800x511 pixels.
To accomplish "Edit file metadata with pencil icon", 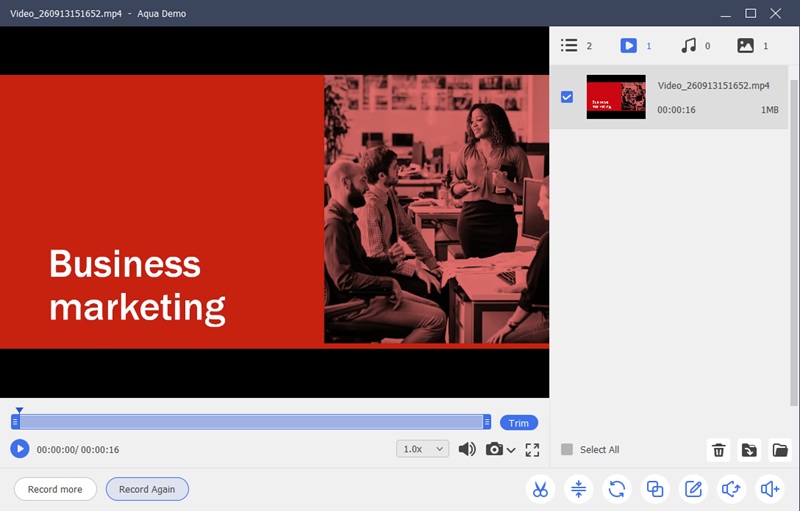I will [x=693, y=489].
